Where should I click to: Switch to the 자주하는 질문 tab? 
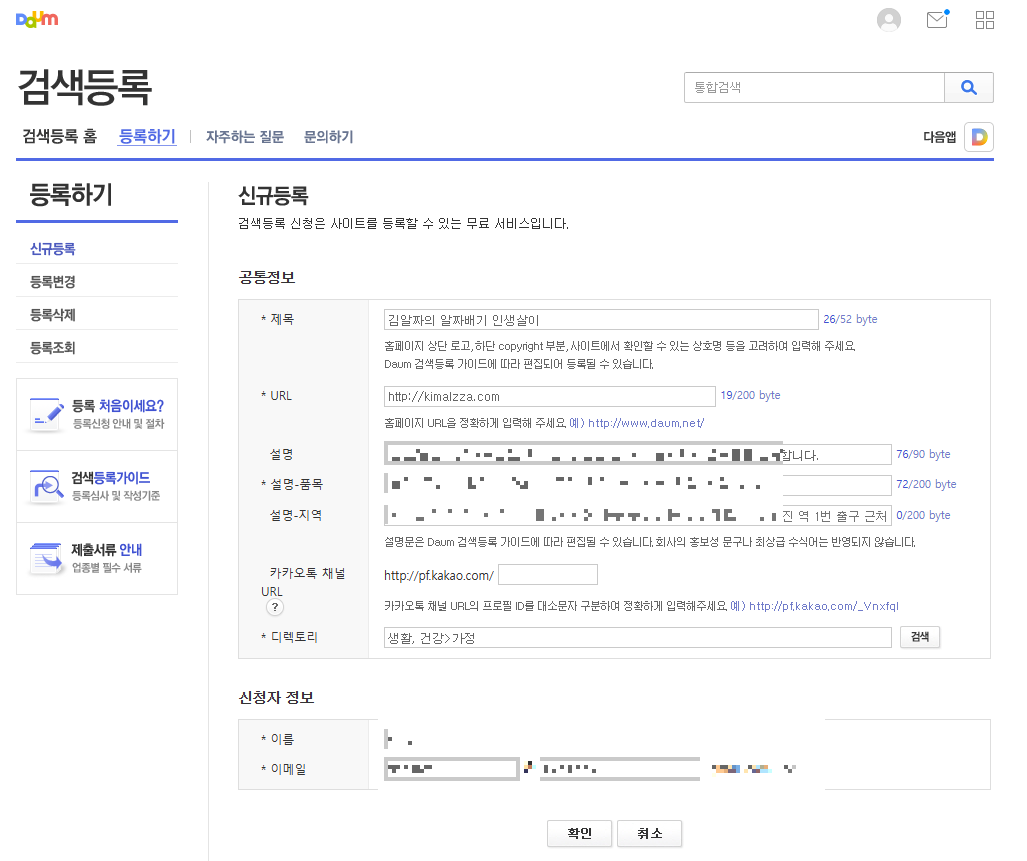[x=244, y=137]
